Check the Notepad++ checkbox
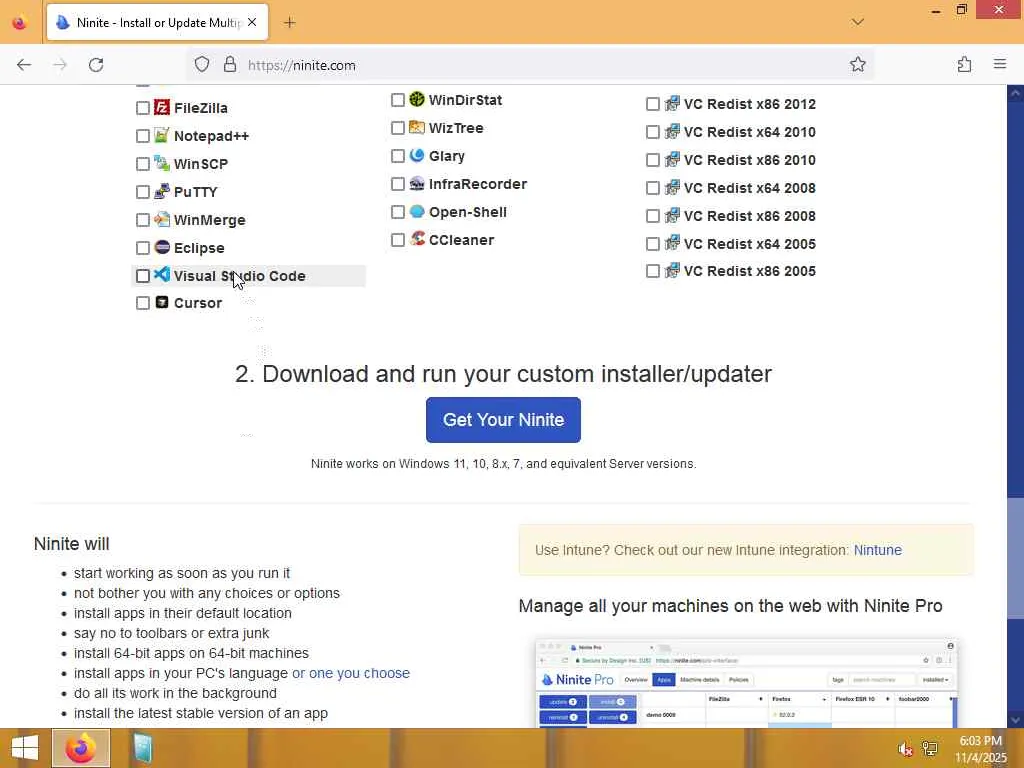Image resolution: width=1024 pixels, height=768 pixels. tap(143, 136)
